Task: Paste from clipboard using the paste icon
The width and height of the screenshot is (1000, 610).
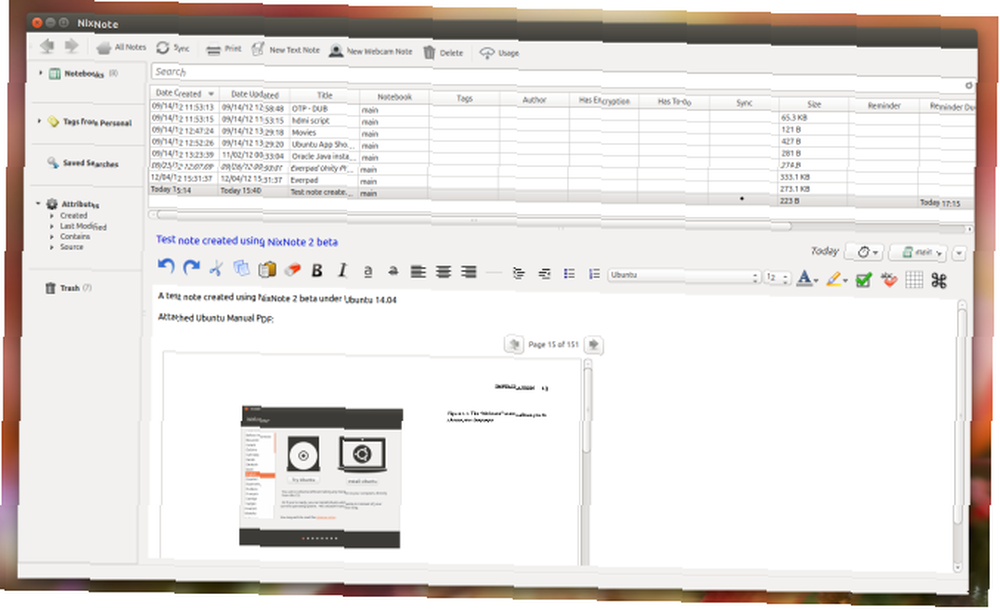Action: click(x=267, y=269)
